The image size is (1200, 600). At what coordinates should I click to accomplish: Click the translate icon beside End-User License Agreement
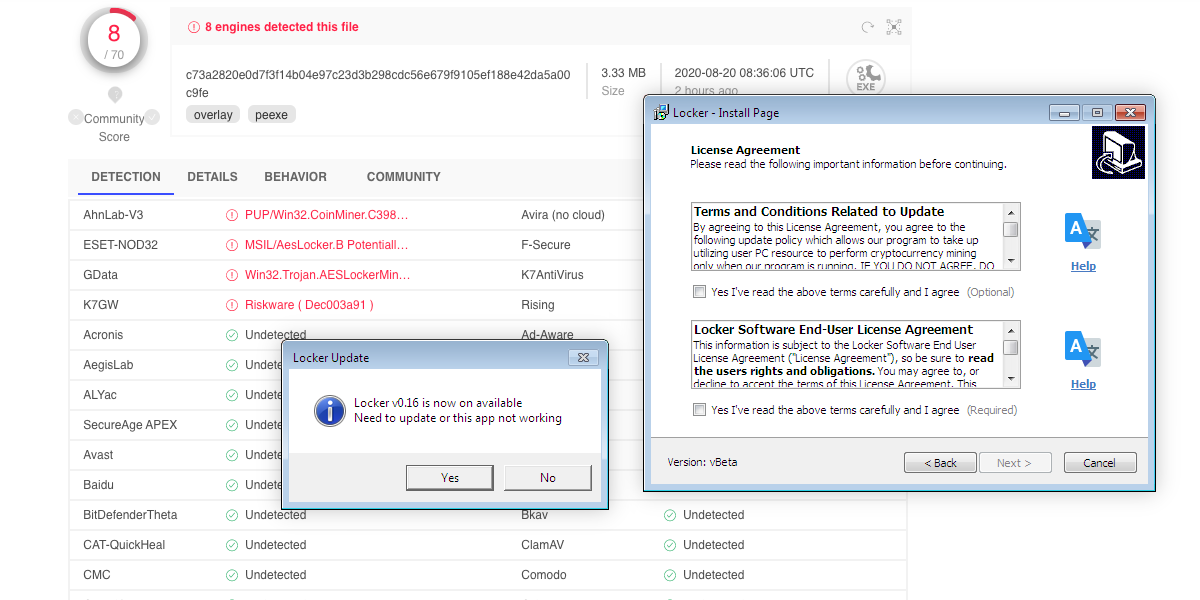pos(1083,350)
